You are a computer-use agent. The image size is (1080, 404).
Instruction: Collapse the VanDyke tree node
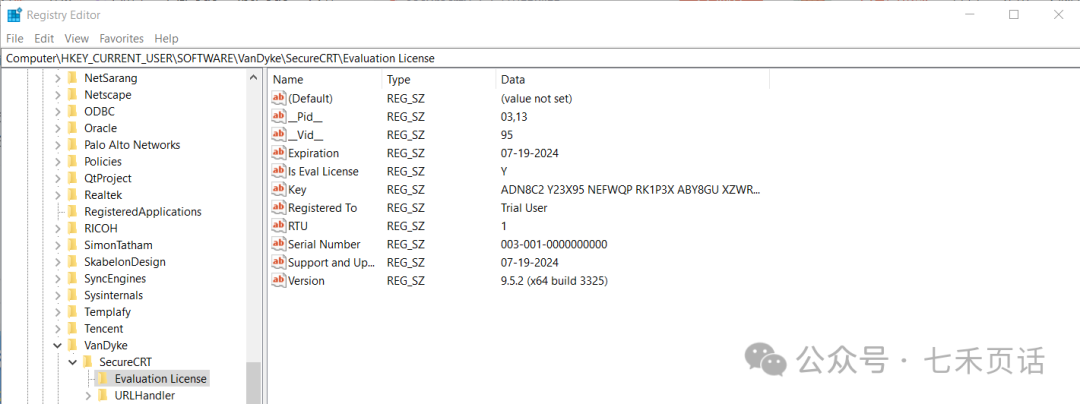pyautogui.click(x=57, y=345)
